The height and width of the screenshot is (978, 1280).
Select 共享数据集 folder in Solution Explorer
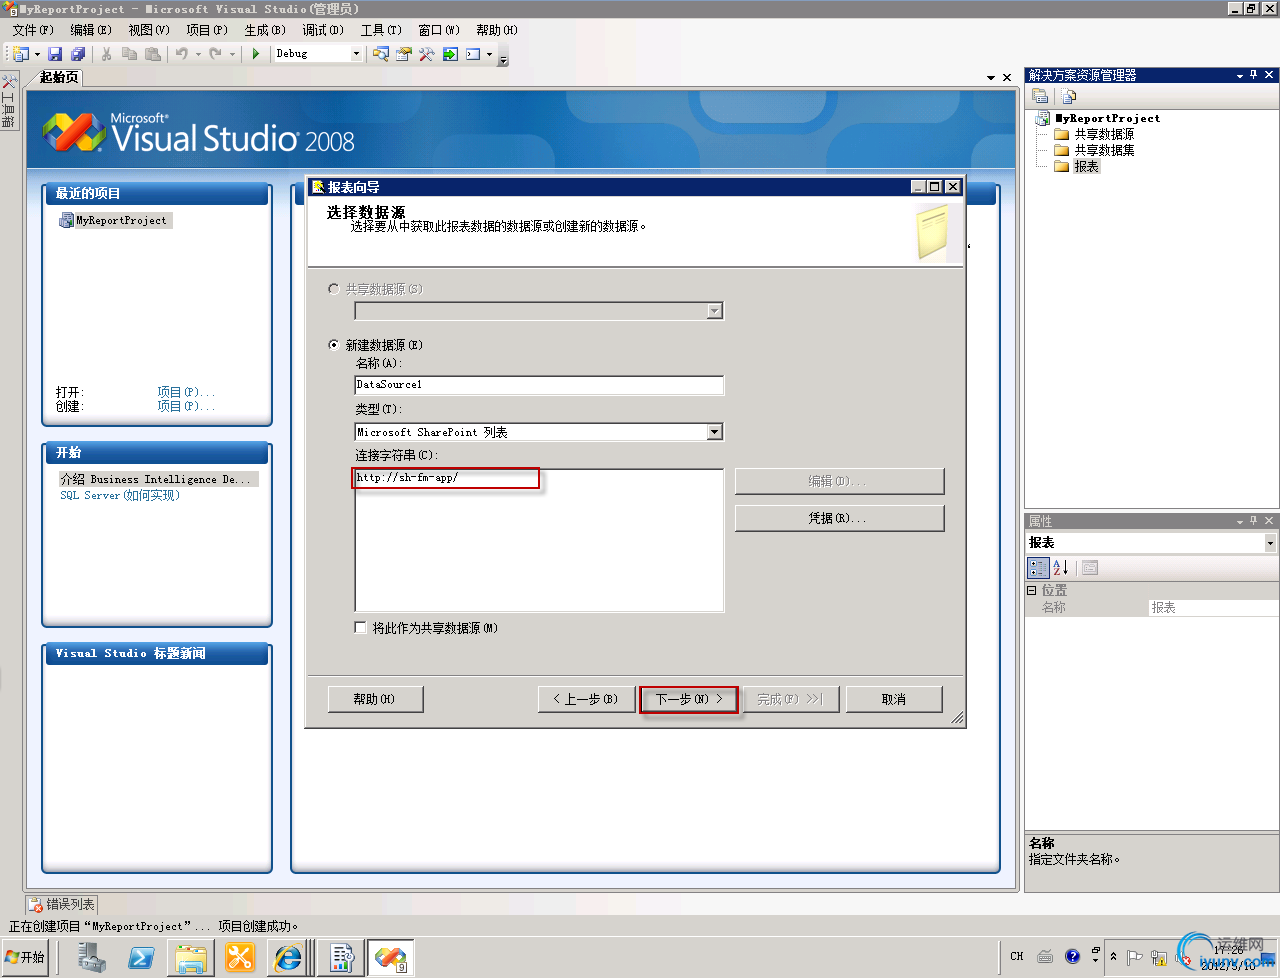point(1104,150)
